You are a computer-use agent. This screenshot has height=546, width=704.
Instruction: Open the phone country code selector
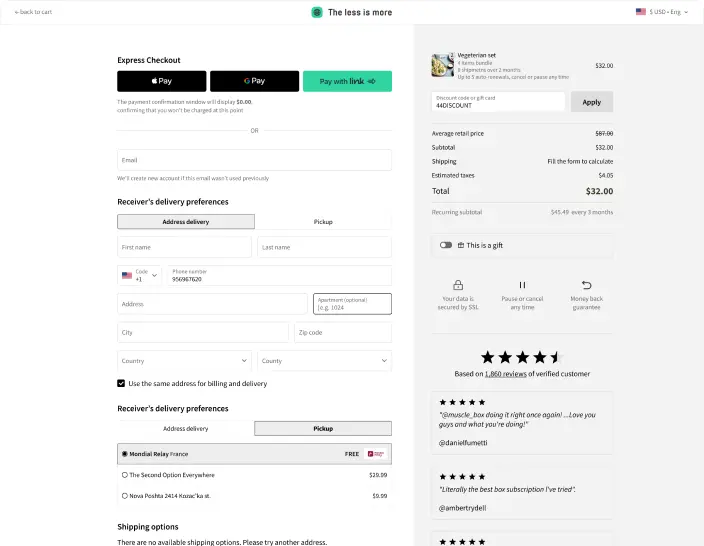coord(139,275)
